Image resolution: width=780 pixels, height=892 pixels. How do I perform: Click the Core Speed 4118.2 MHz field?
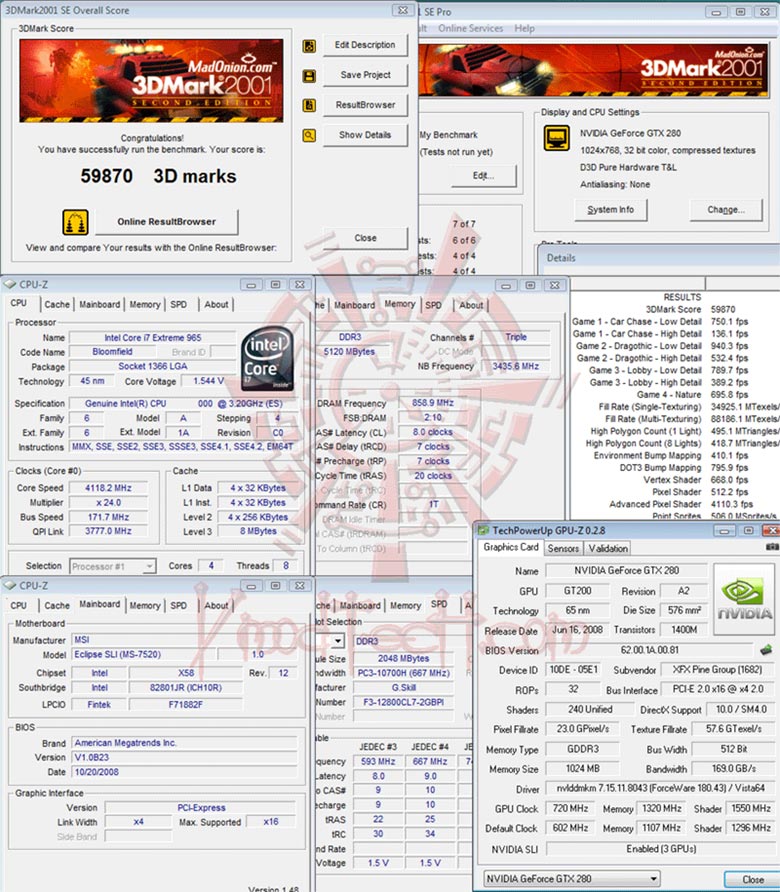click(108, 488)
